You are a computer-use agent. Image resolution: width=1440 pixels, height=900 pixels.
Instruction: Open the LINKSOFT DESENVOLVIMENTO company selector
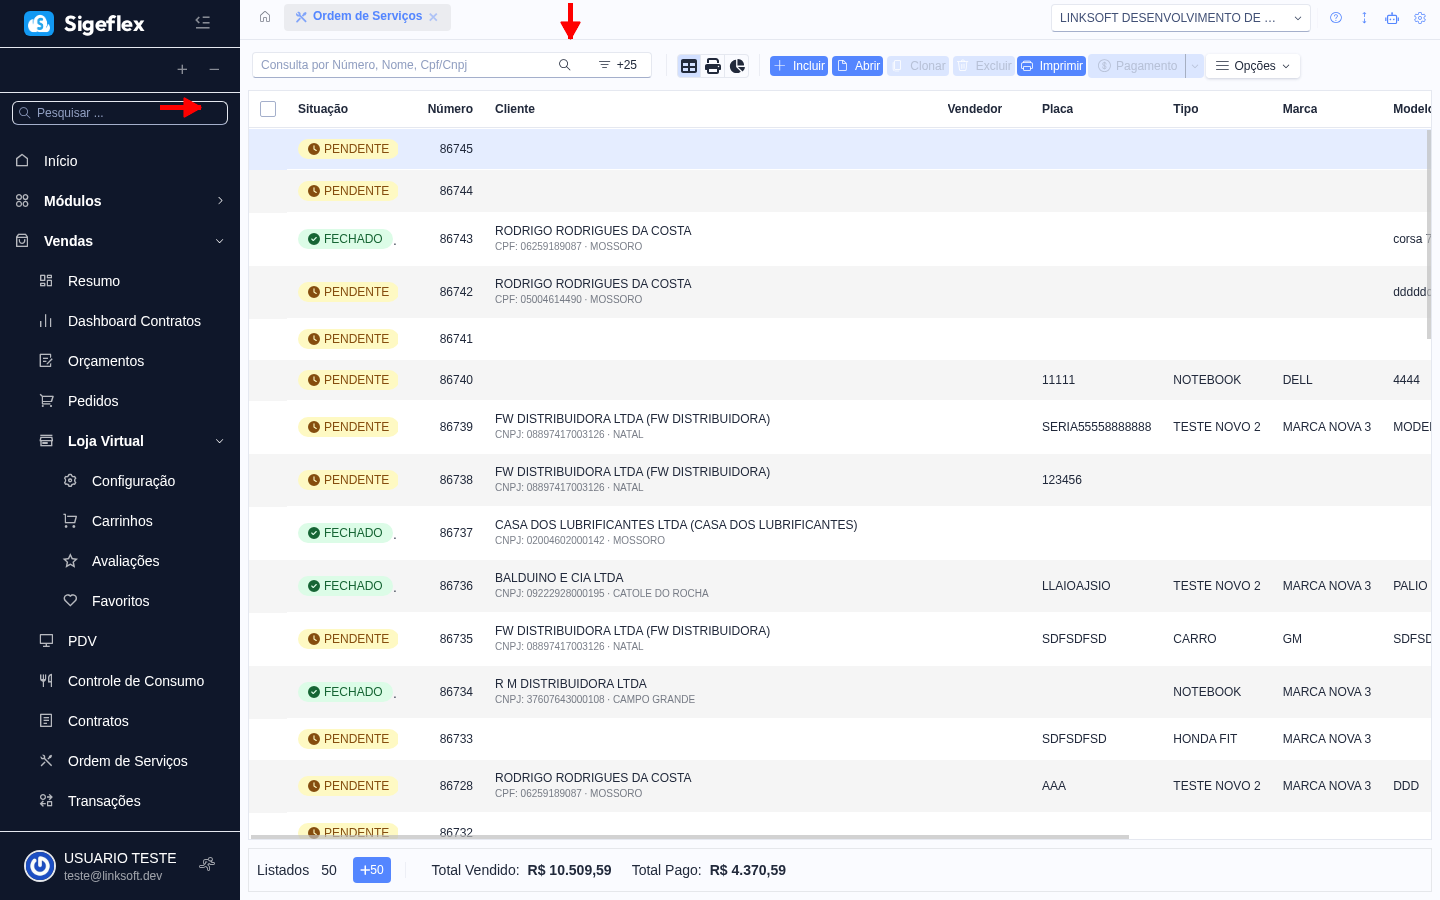click(1180, 17)
